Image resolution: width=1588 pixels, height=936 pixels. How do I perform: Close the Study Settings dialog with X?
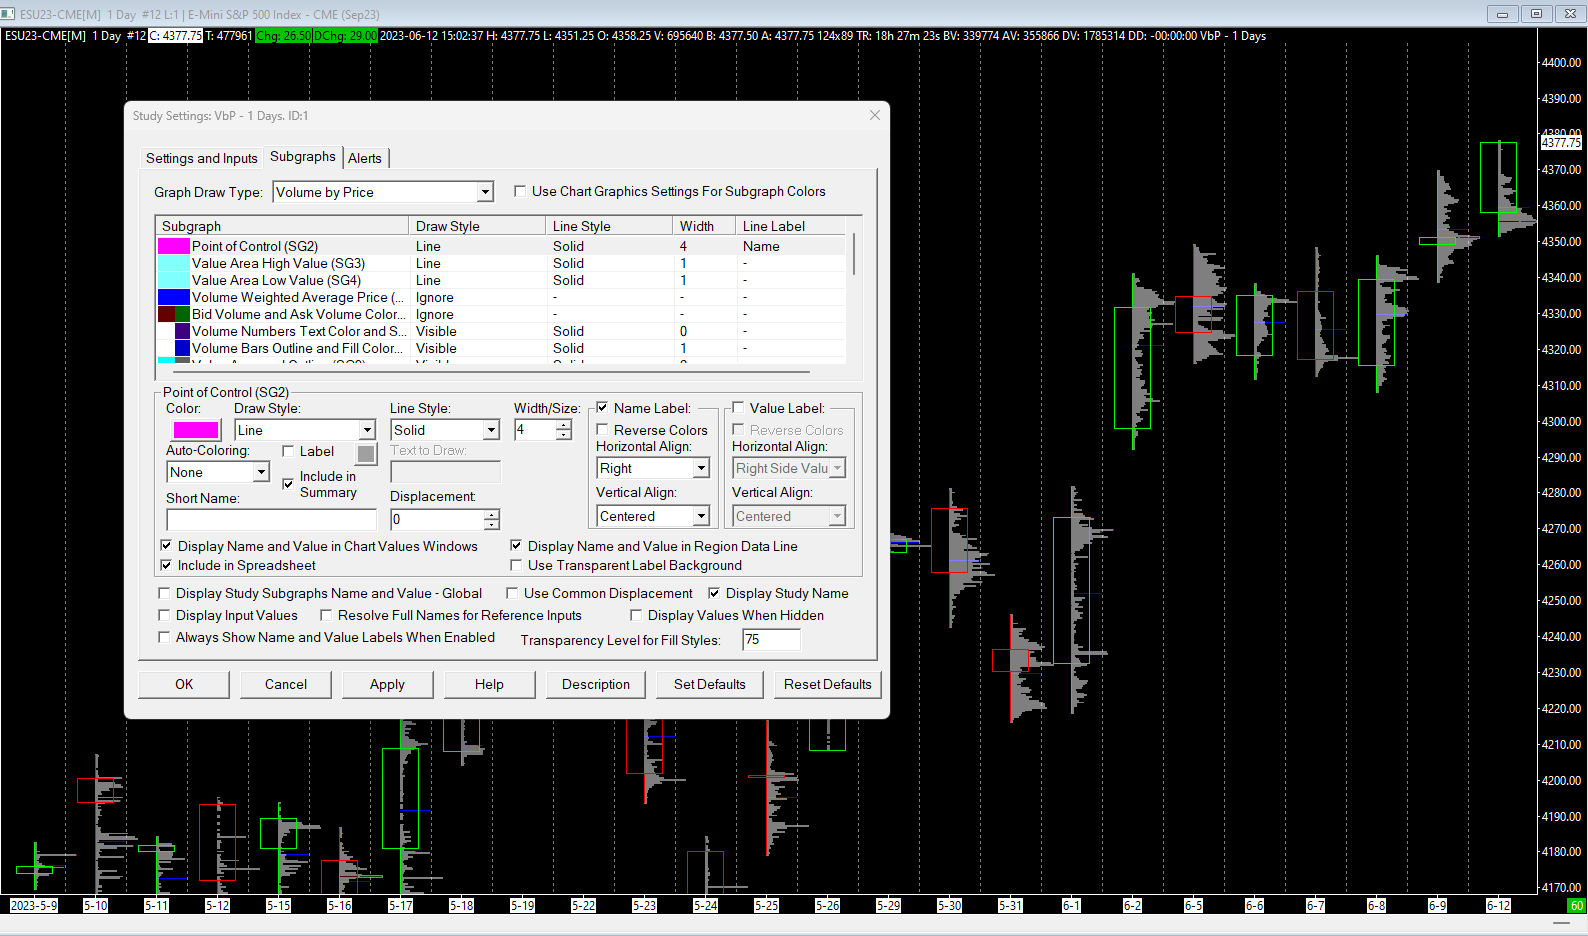click(875, 115)
